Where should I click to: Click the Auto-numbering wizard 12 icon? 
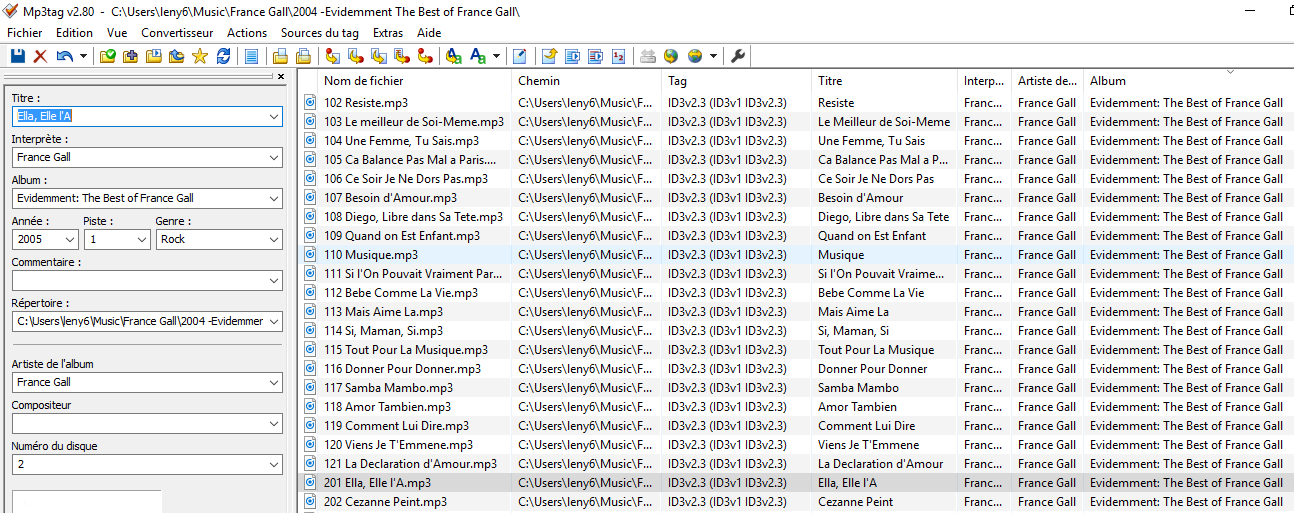[618, 56]
